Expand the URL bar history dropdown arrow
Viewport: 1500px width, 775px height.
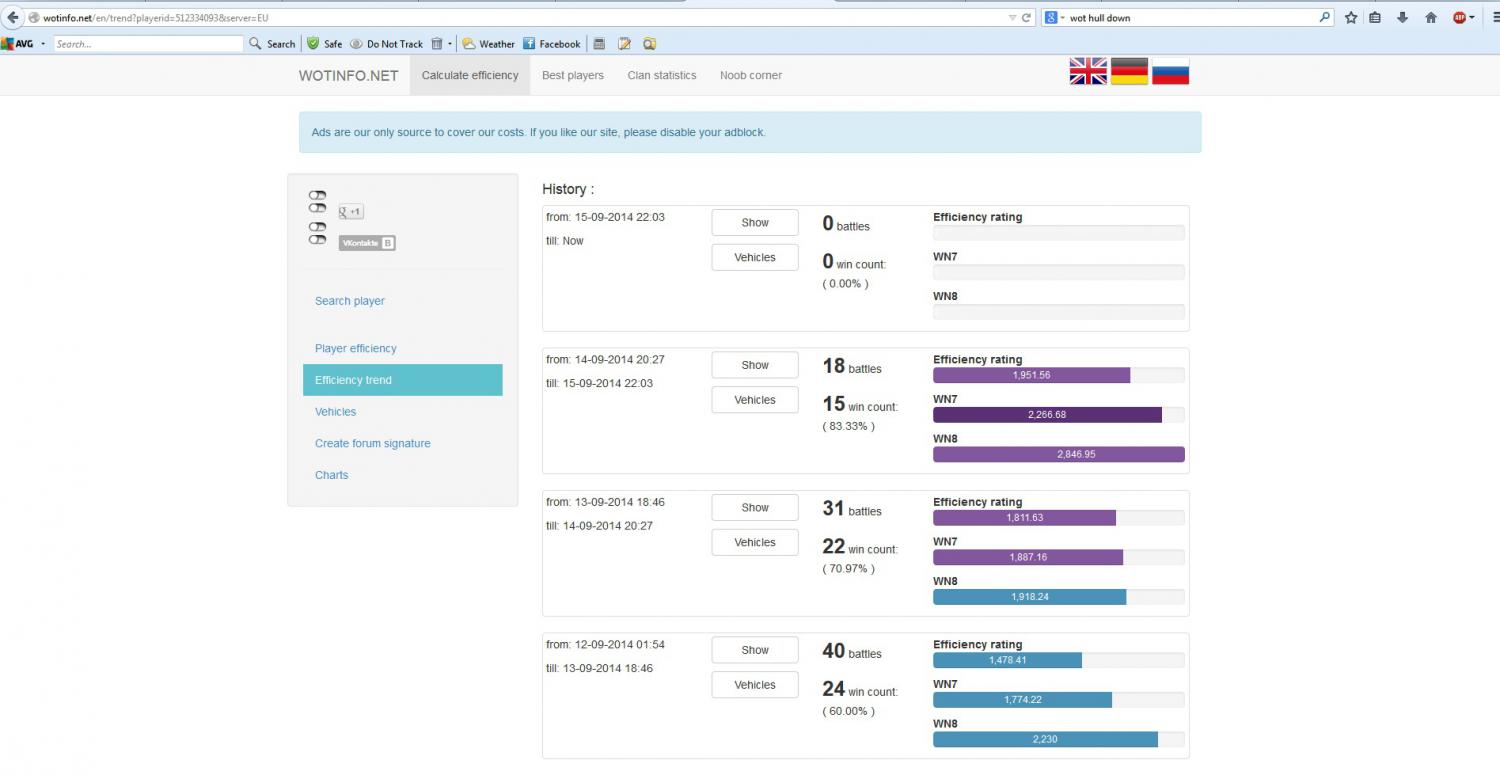[1013, 18]
